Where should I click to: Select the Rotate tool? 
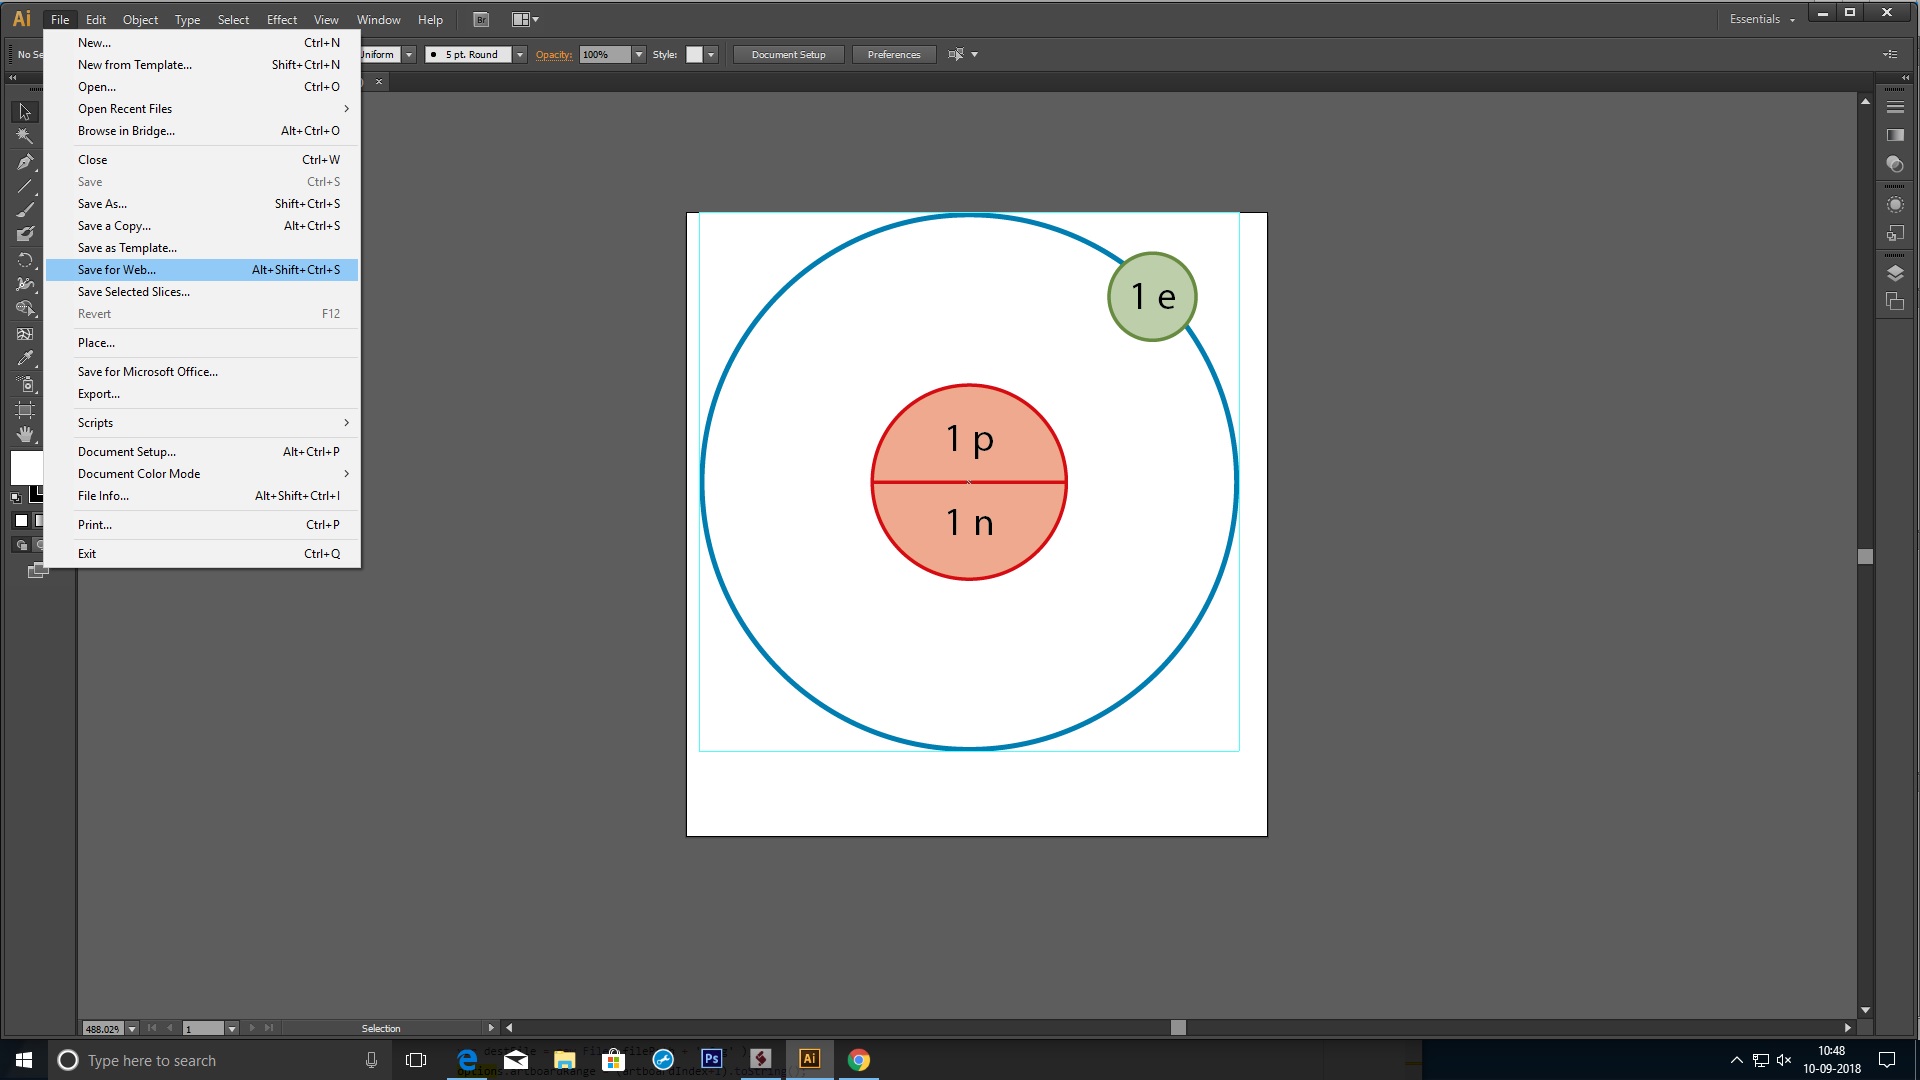point(25,260)
